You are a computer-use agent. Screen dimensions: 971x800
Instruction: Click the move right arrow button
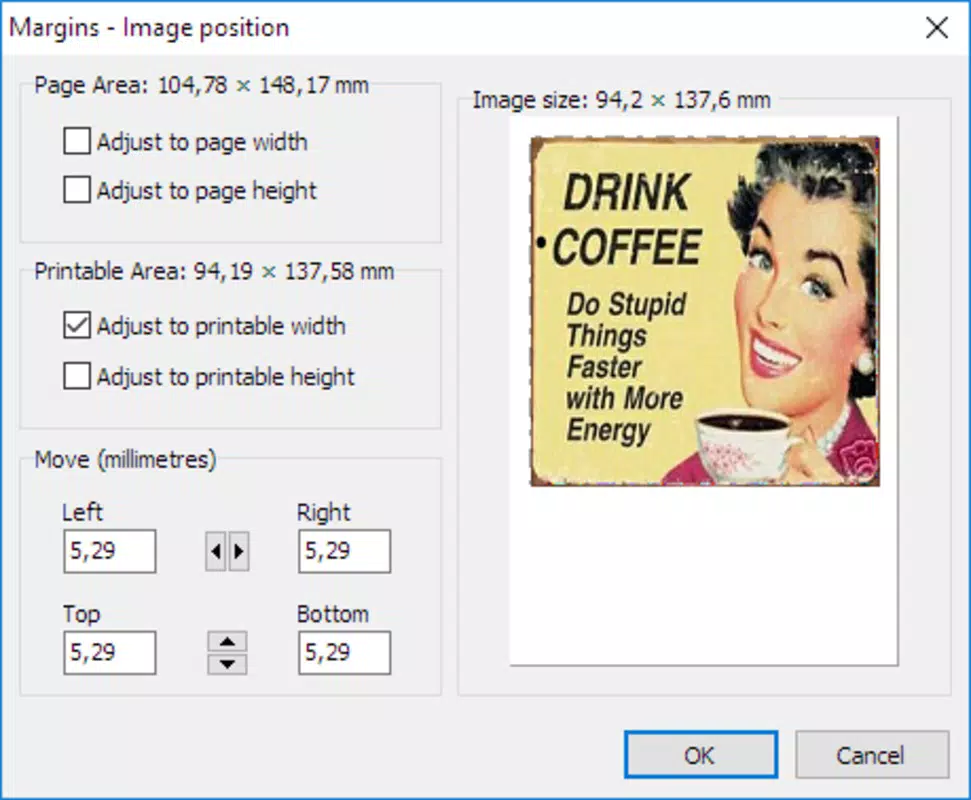(239, 550)
